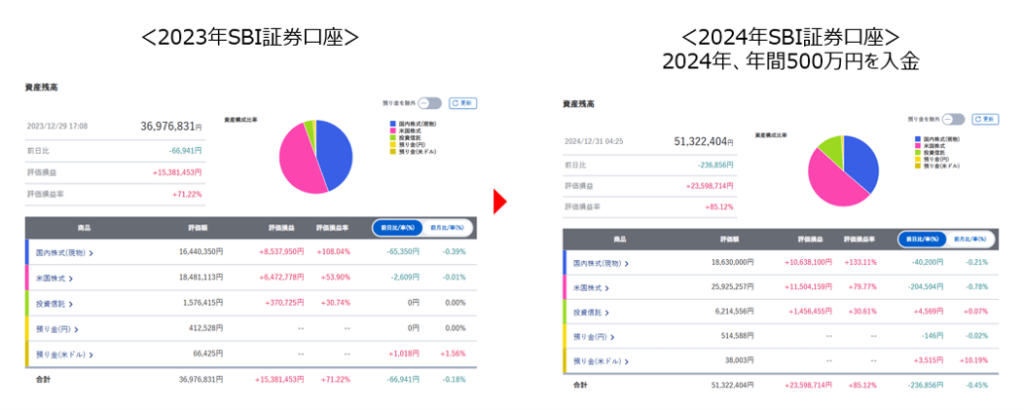This screenshot has height=410, width=1024.
Task: Click blue slice of 2024 pie chart
Action: 861,163
